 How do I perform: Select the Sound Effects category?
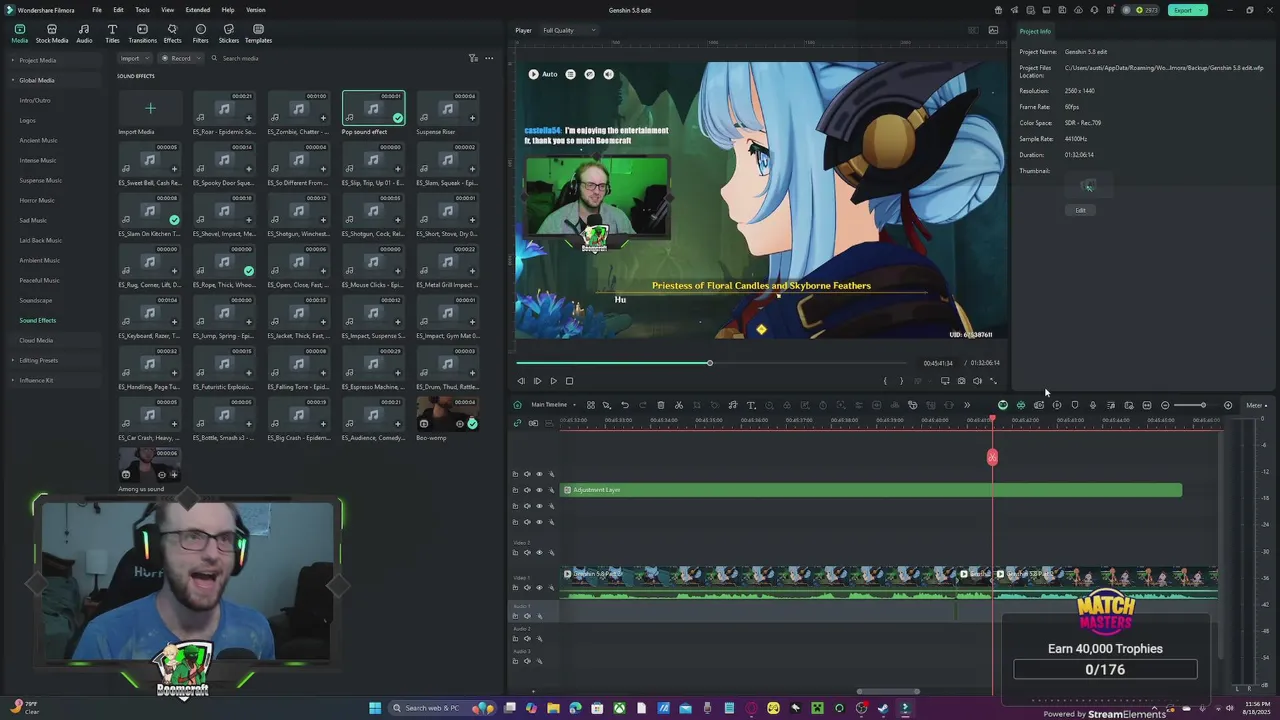38,320
